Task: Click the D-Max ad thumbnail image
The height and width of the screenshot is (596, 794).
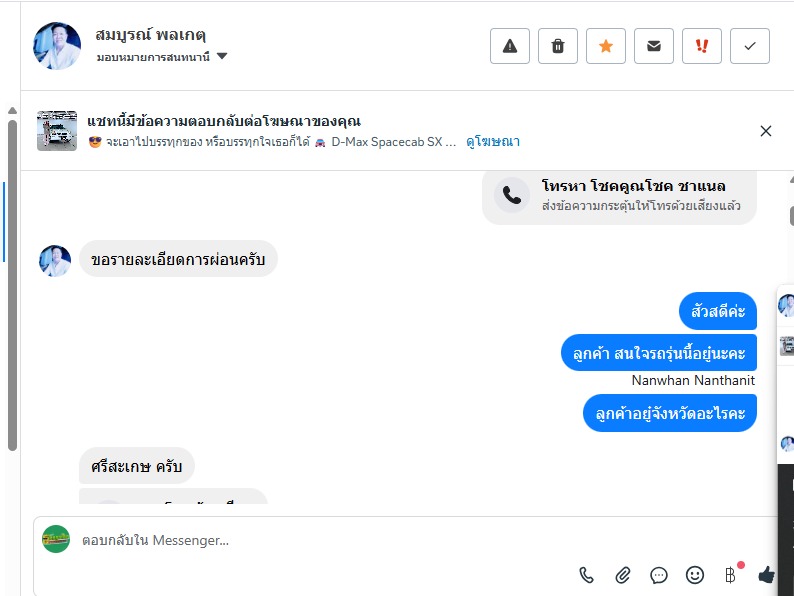Action: (57, 131)
